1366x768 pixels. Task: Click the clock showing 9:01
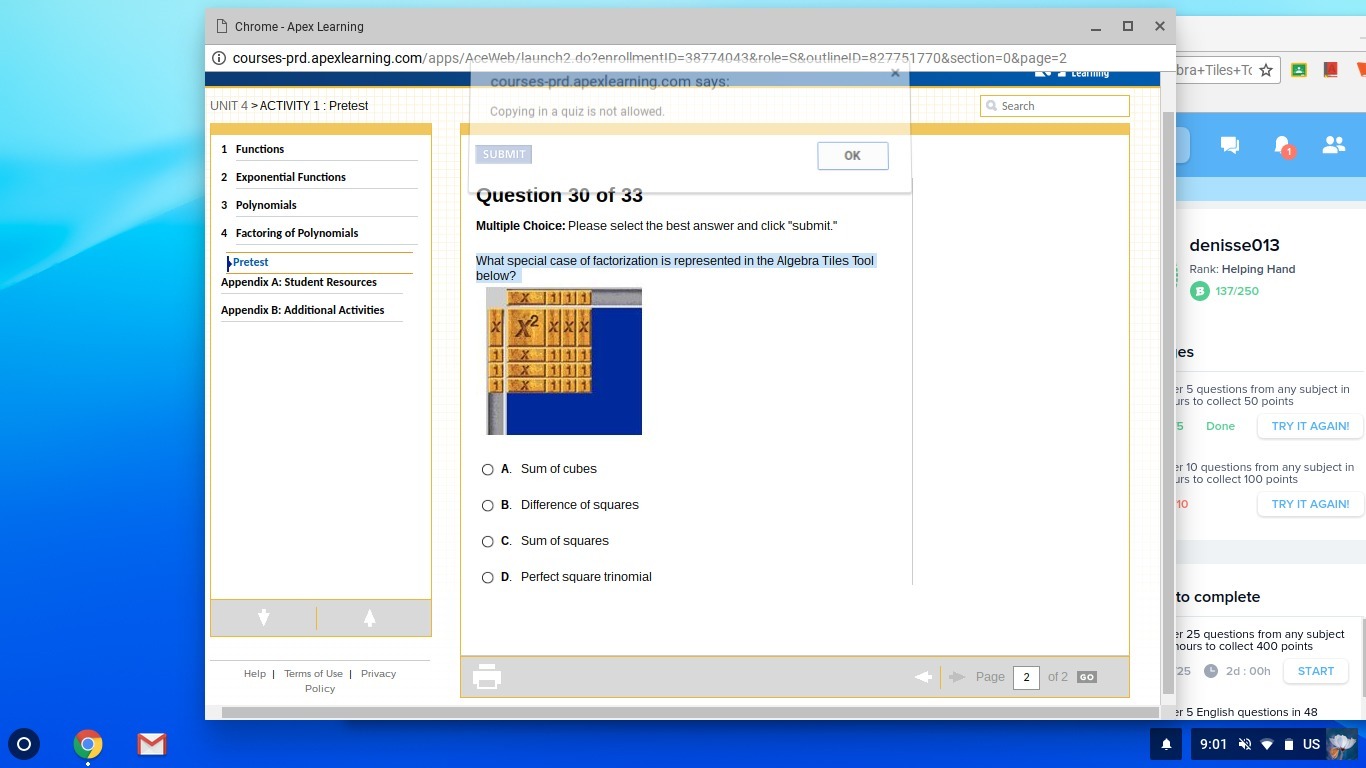(1213, 744)
